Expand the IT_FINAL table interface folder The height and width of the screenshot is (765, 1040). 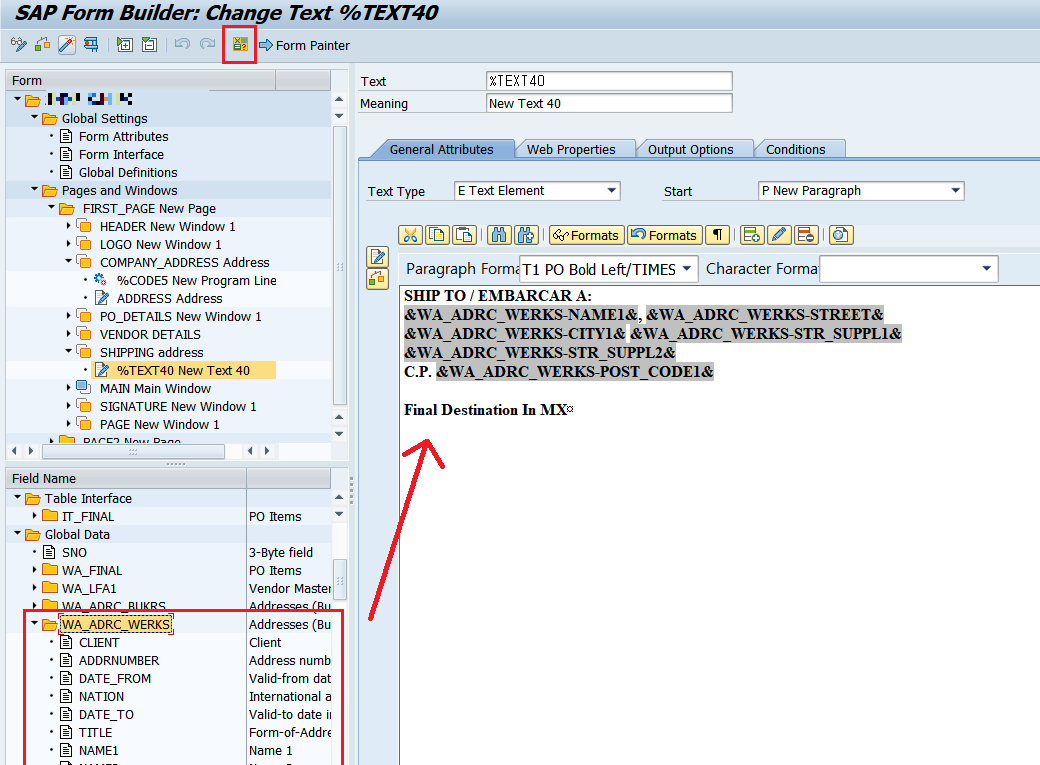tap(34, 516)
